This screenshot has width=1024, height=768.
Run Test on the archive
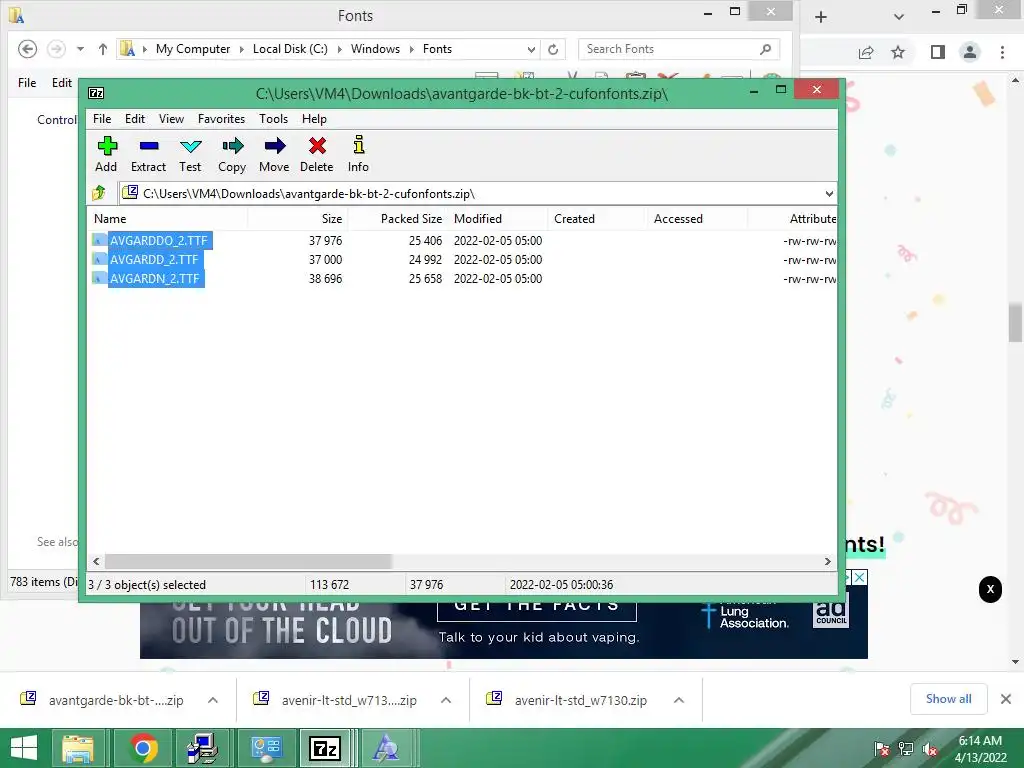pos(190,154)
